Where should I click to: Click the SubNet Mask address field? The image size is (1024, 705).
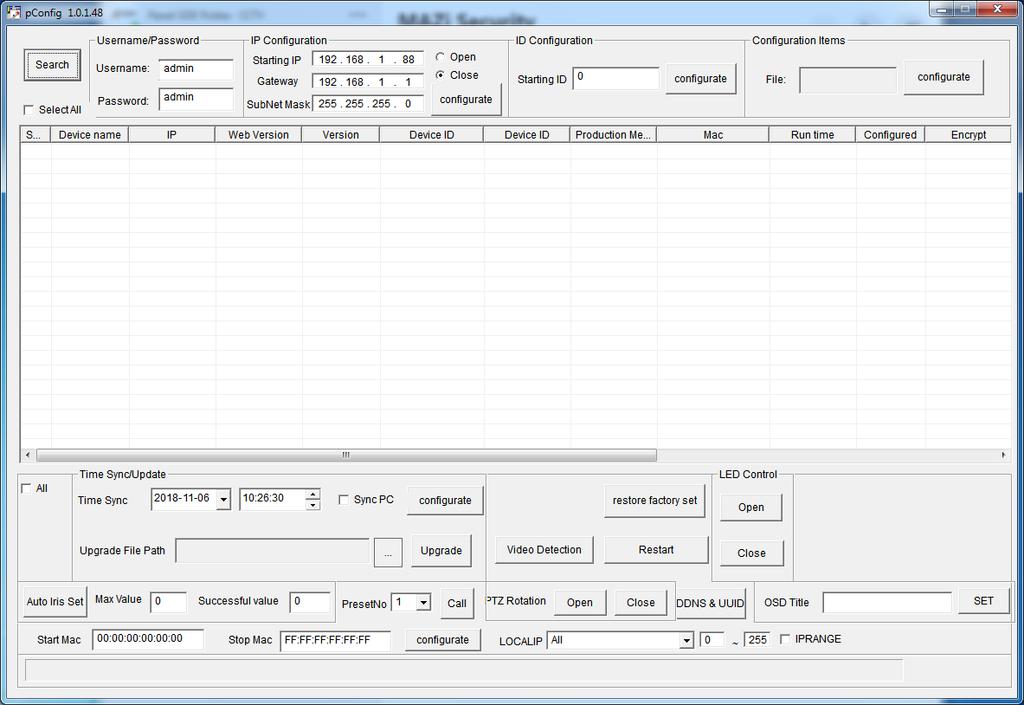pos(368,104)
